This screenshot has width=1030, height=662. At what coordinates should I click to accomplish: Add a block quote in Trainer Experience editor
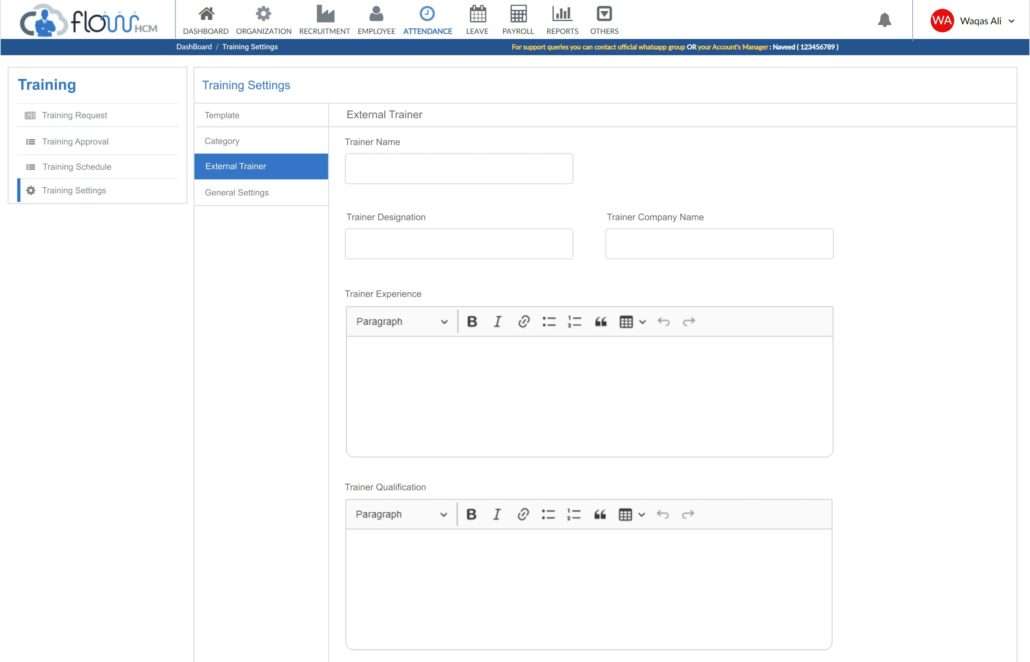pyautogui.click(x=600, y=321)
